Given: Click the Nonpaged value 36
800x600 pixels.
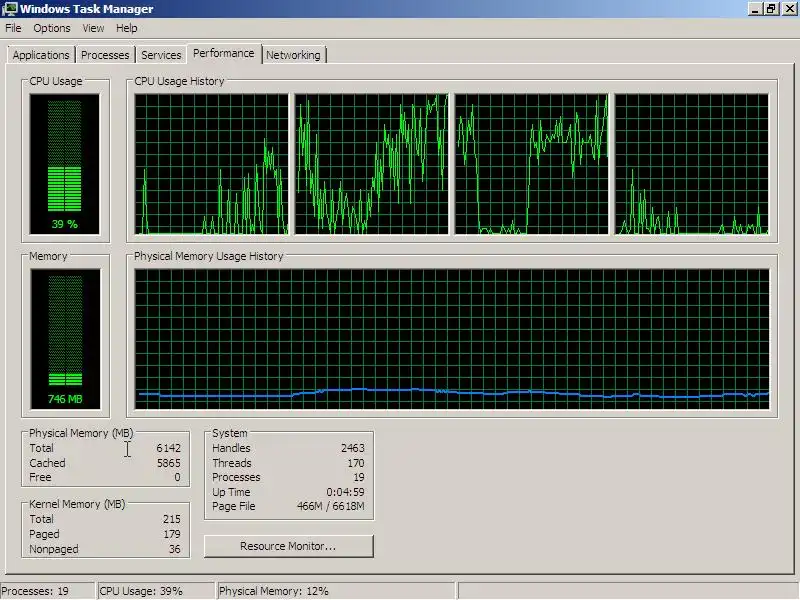Looking at the screenshot, I should click(x=174, y=549).
